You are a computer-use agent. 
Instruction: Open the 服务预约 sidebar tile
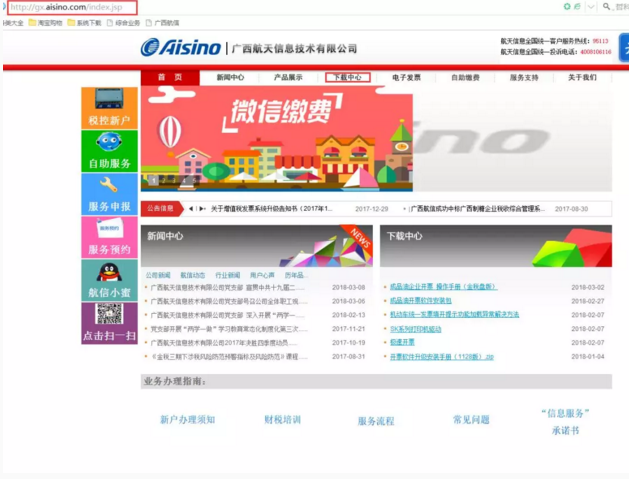tap(110, 237)
